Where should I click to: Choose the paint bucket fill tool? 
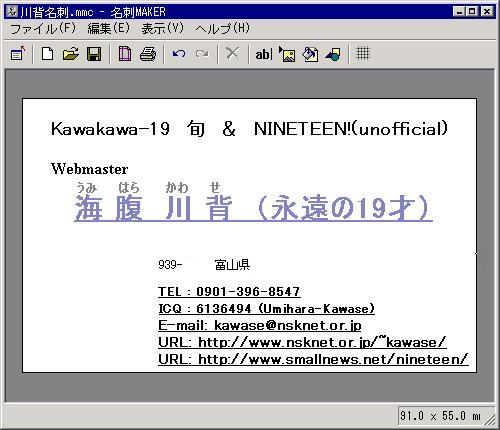coord(310,53)
